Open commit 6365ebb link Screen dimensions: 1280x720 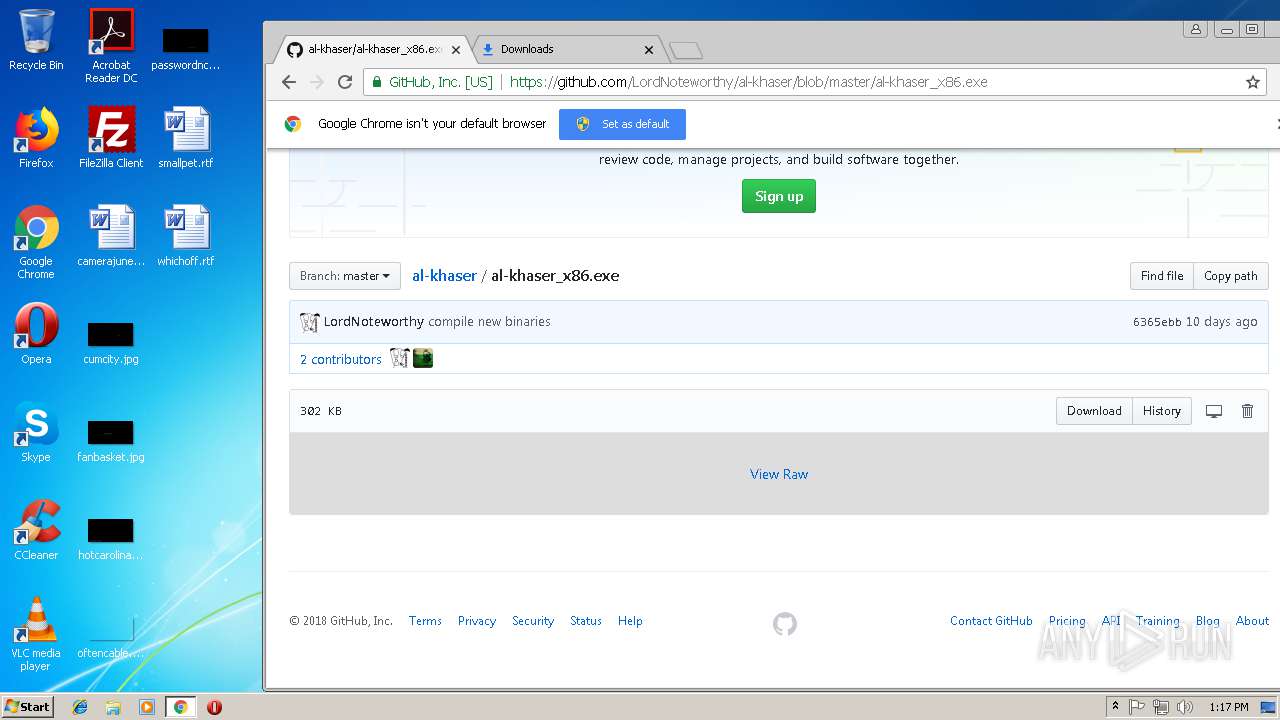[x=1157, y=322]
